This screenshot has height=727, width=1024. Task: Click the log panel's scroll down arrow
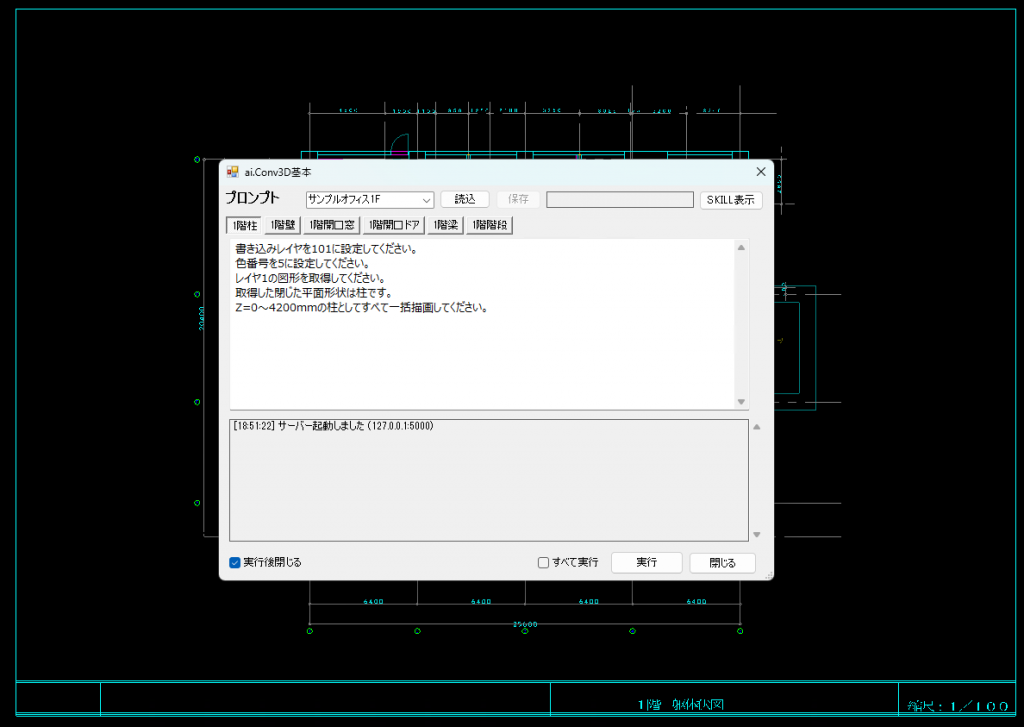coord(757,534)
